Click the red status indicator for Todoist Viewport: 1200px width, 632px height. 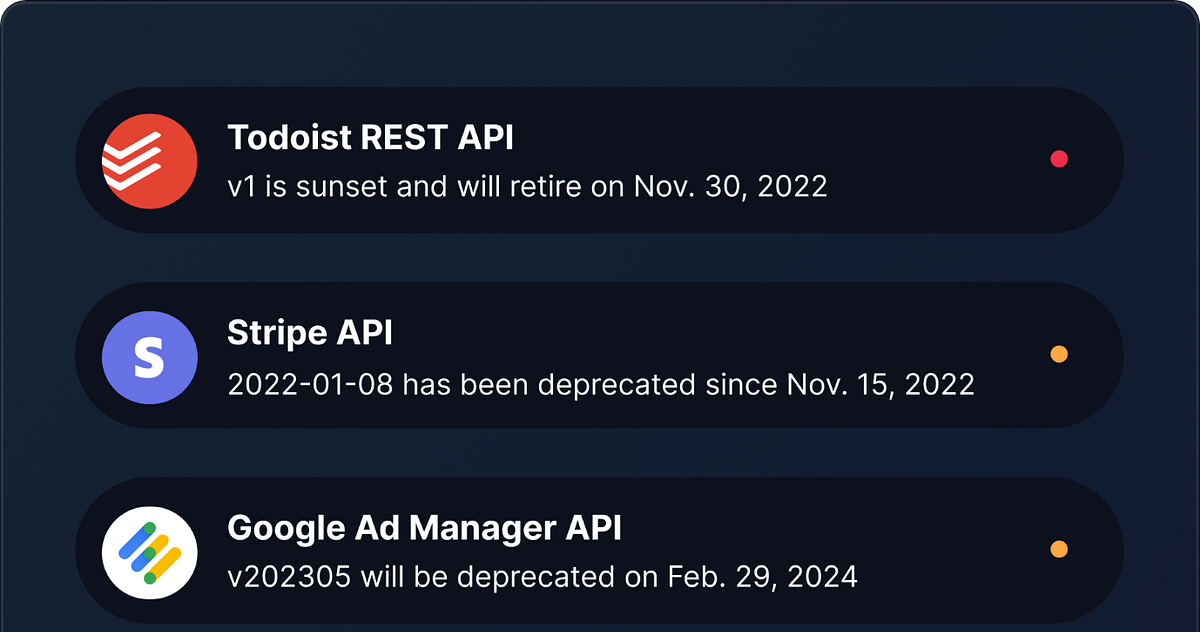(1059, 158)
